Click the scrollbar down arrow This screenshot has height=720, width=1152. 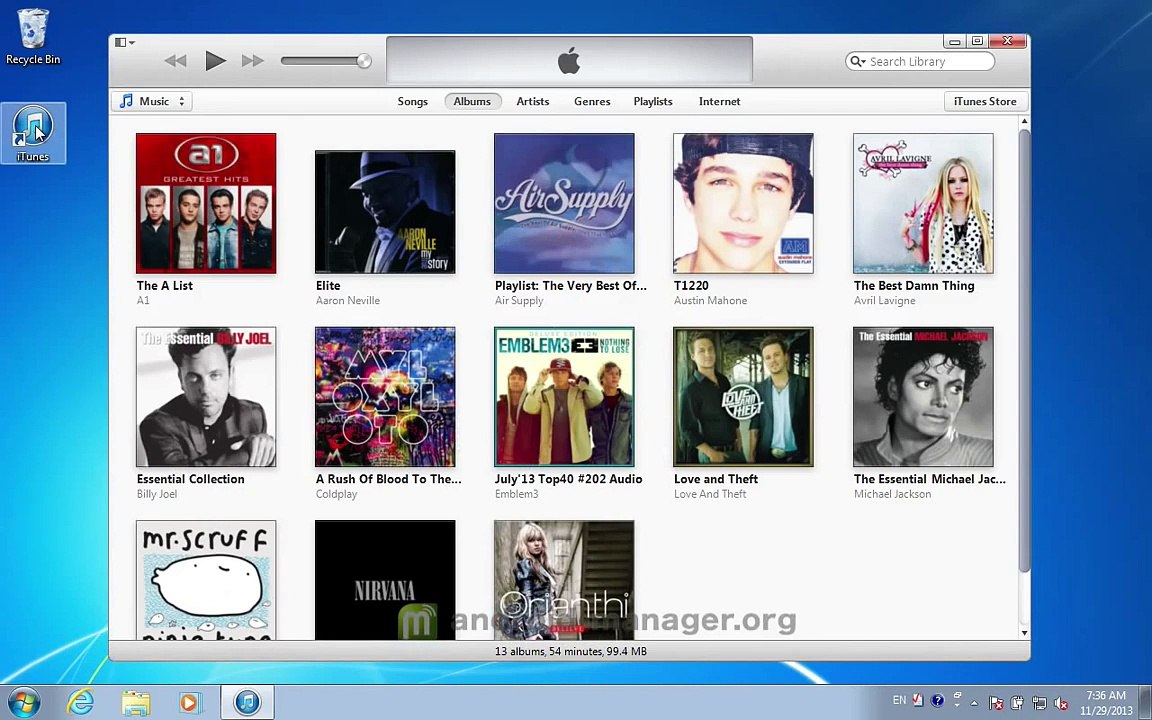coord(1024,633)
